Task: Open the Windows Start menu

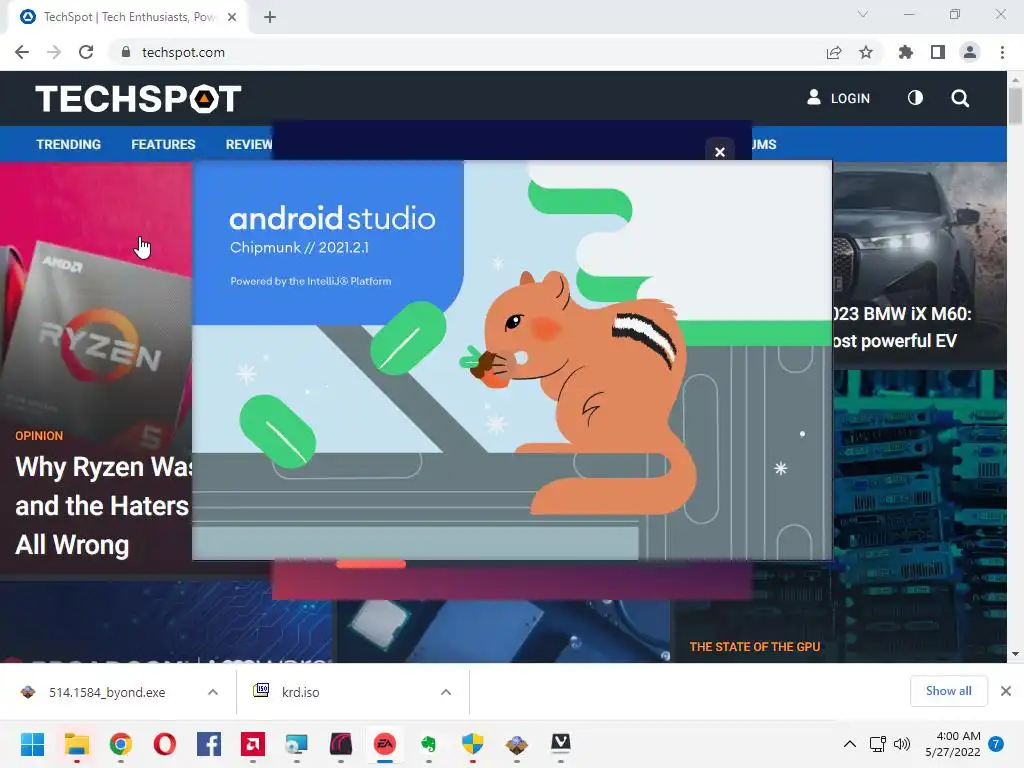Action: [32, 744]
